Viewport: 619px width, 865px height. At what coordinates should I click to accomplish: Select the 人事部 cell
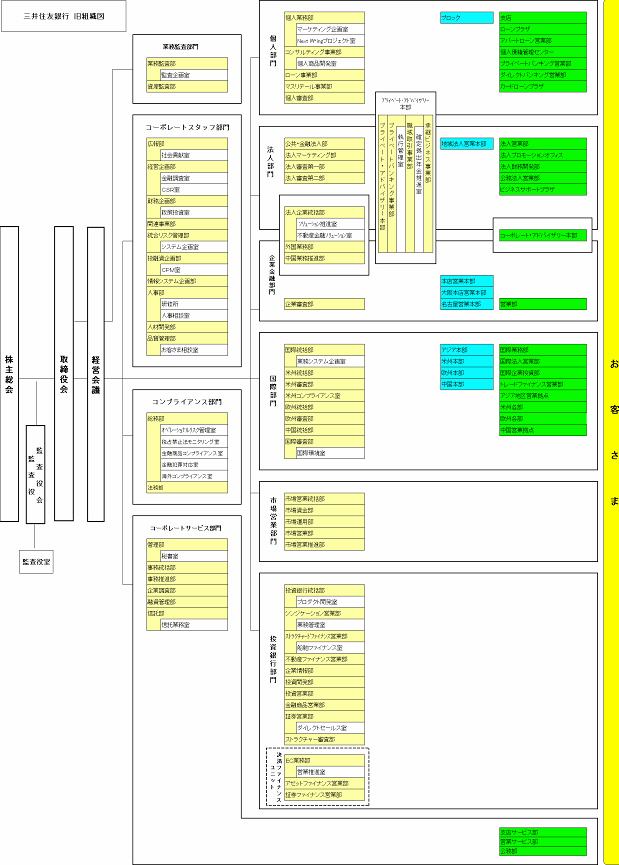pos(186,293)
